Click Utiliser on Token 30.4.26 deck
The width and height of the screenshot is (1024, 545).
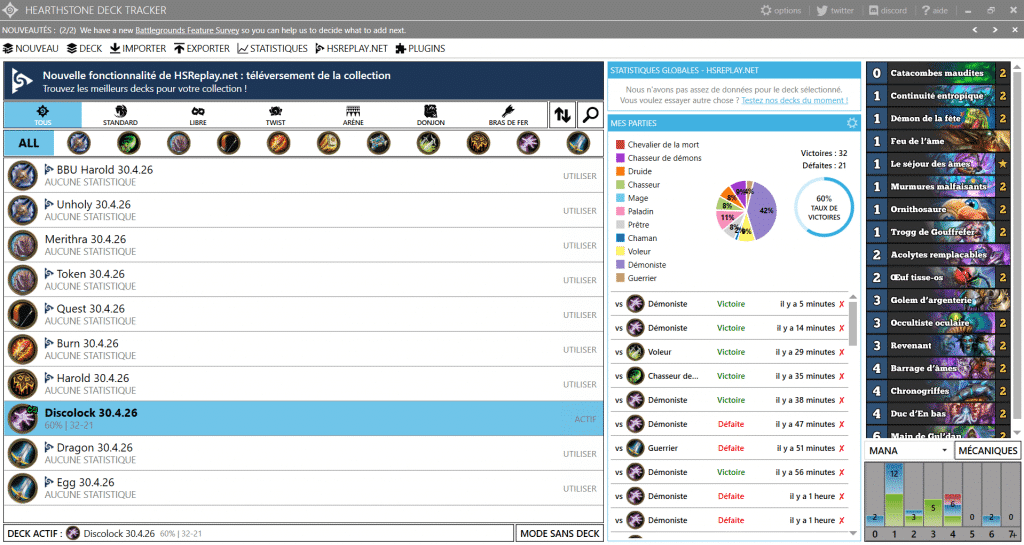tap(580, 280)
